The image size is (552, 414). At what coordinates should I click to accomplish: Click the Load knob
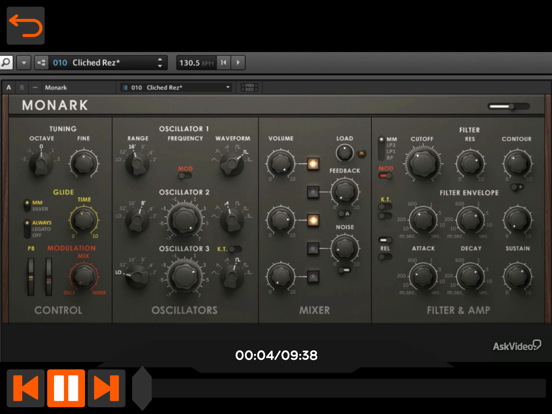pos(344,153)
